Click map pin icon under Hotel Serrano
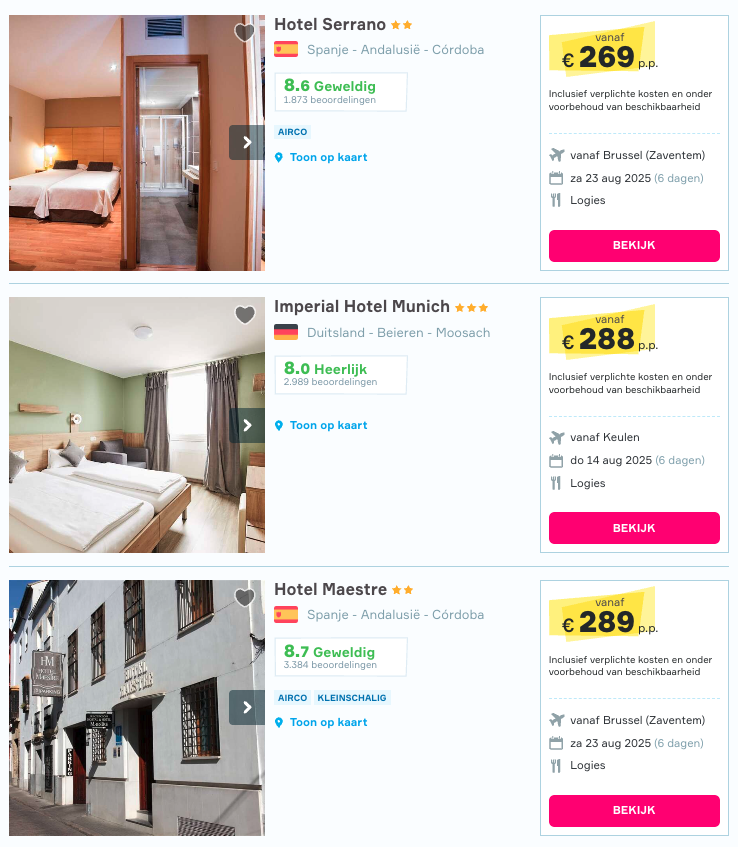The image size is (738, 847). click(x=279, y=158)
